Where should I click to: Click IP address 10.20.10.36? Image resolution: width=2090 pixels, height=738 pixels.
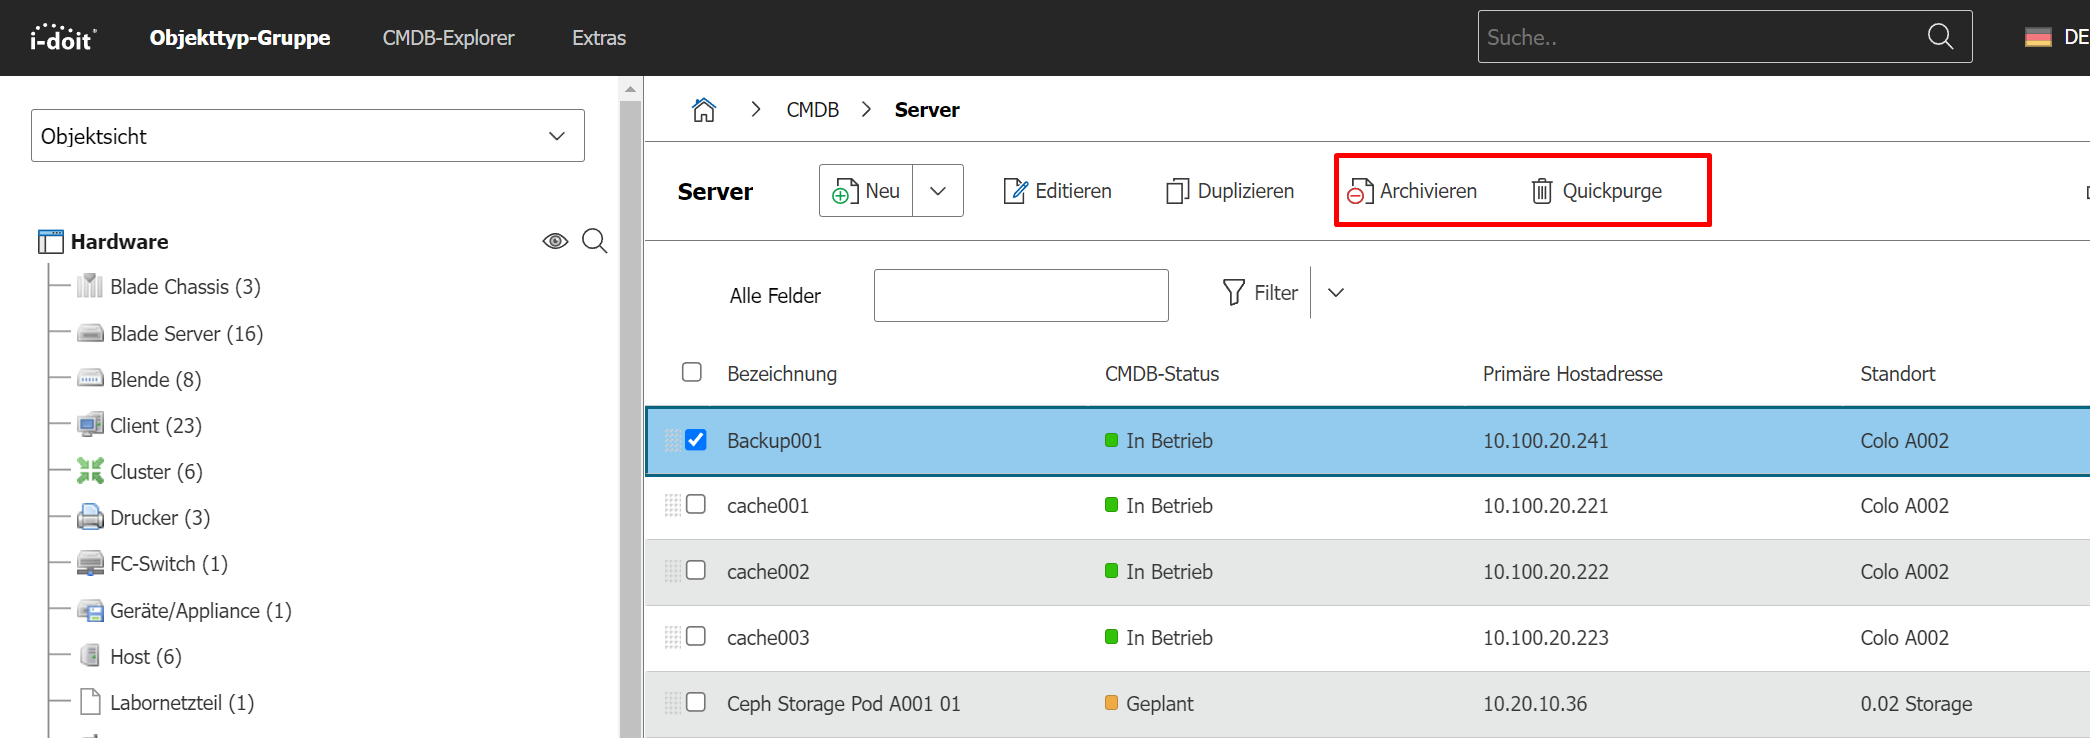[x=1535, y=704]
